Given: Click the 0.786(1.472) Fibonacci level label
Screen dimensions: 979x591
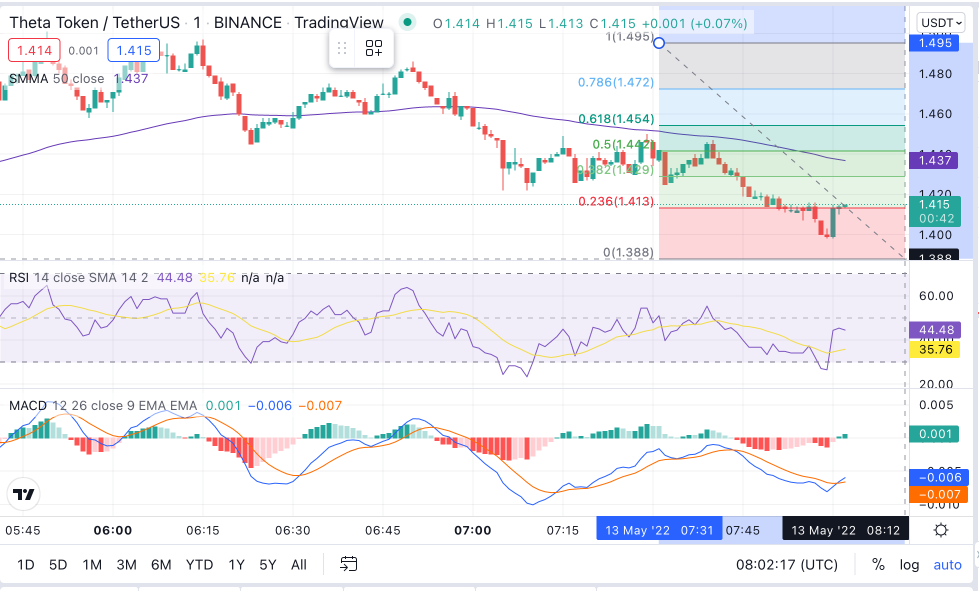Looking at the screenshot, I should click(616, 82).
